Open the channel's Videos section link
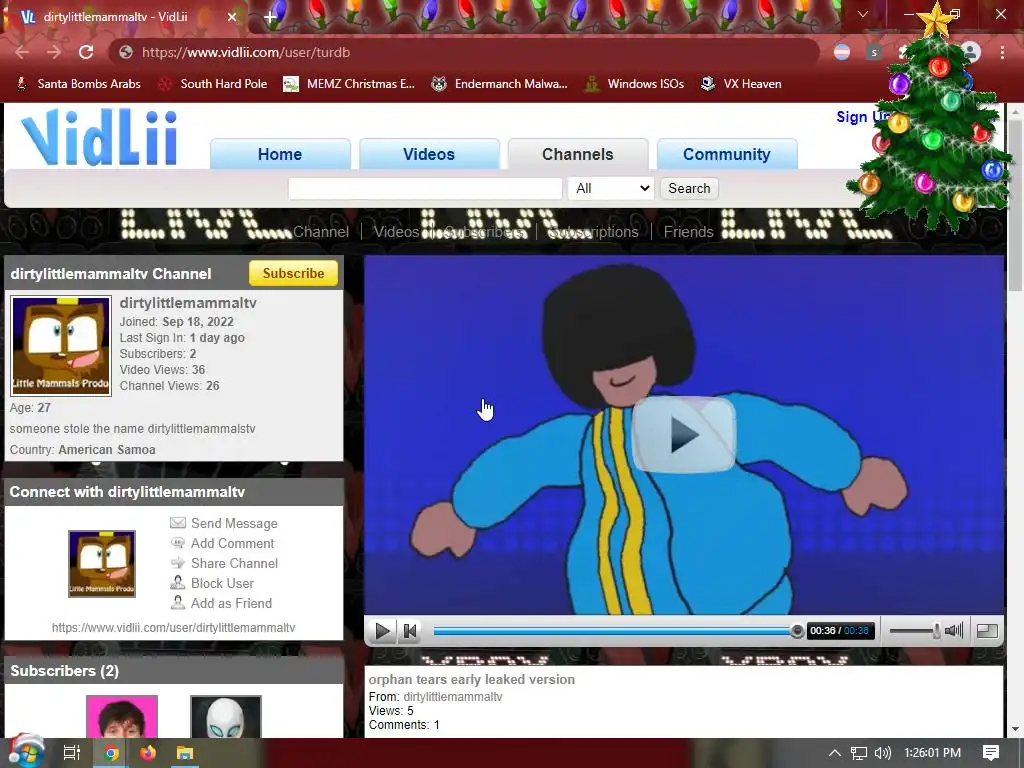Viewport: 1024px width, 768px height. point(396,232)
